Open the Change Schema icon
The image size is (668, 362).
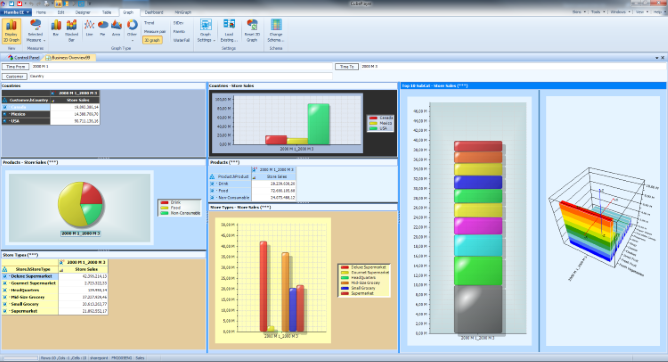click(x=276, y=31)
